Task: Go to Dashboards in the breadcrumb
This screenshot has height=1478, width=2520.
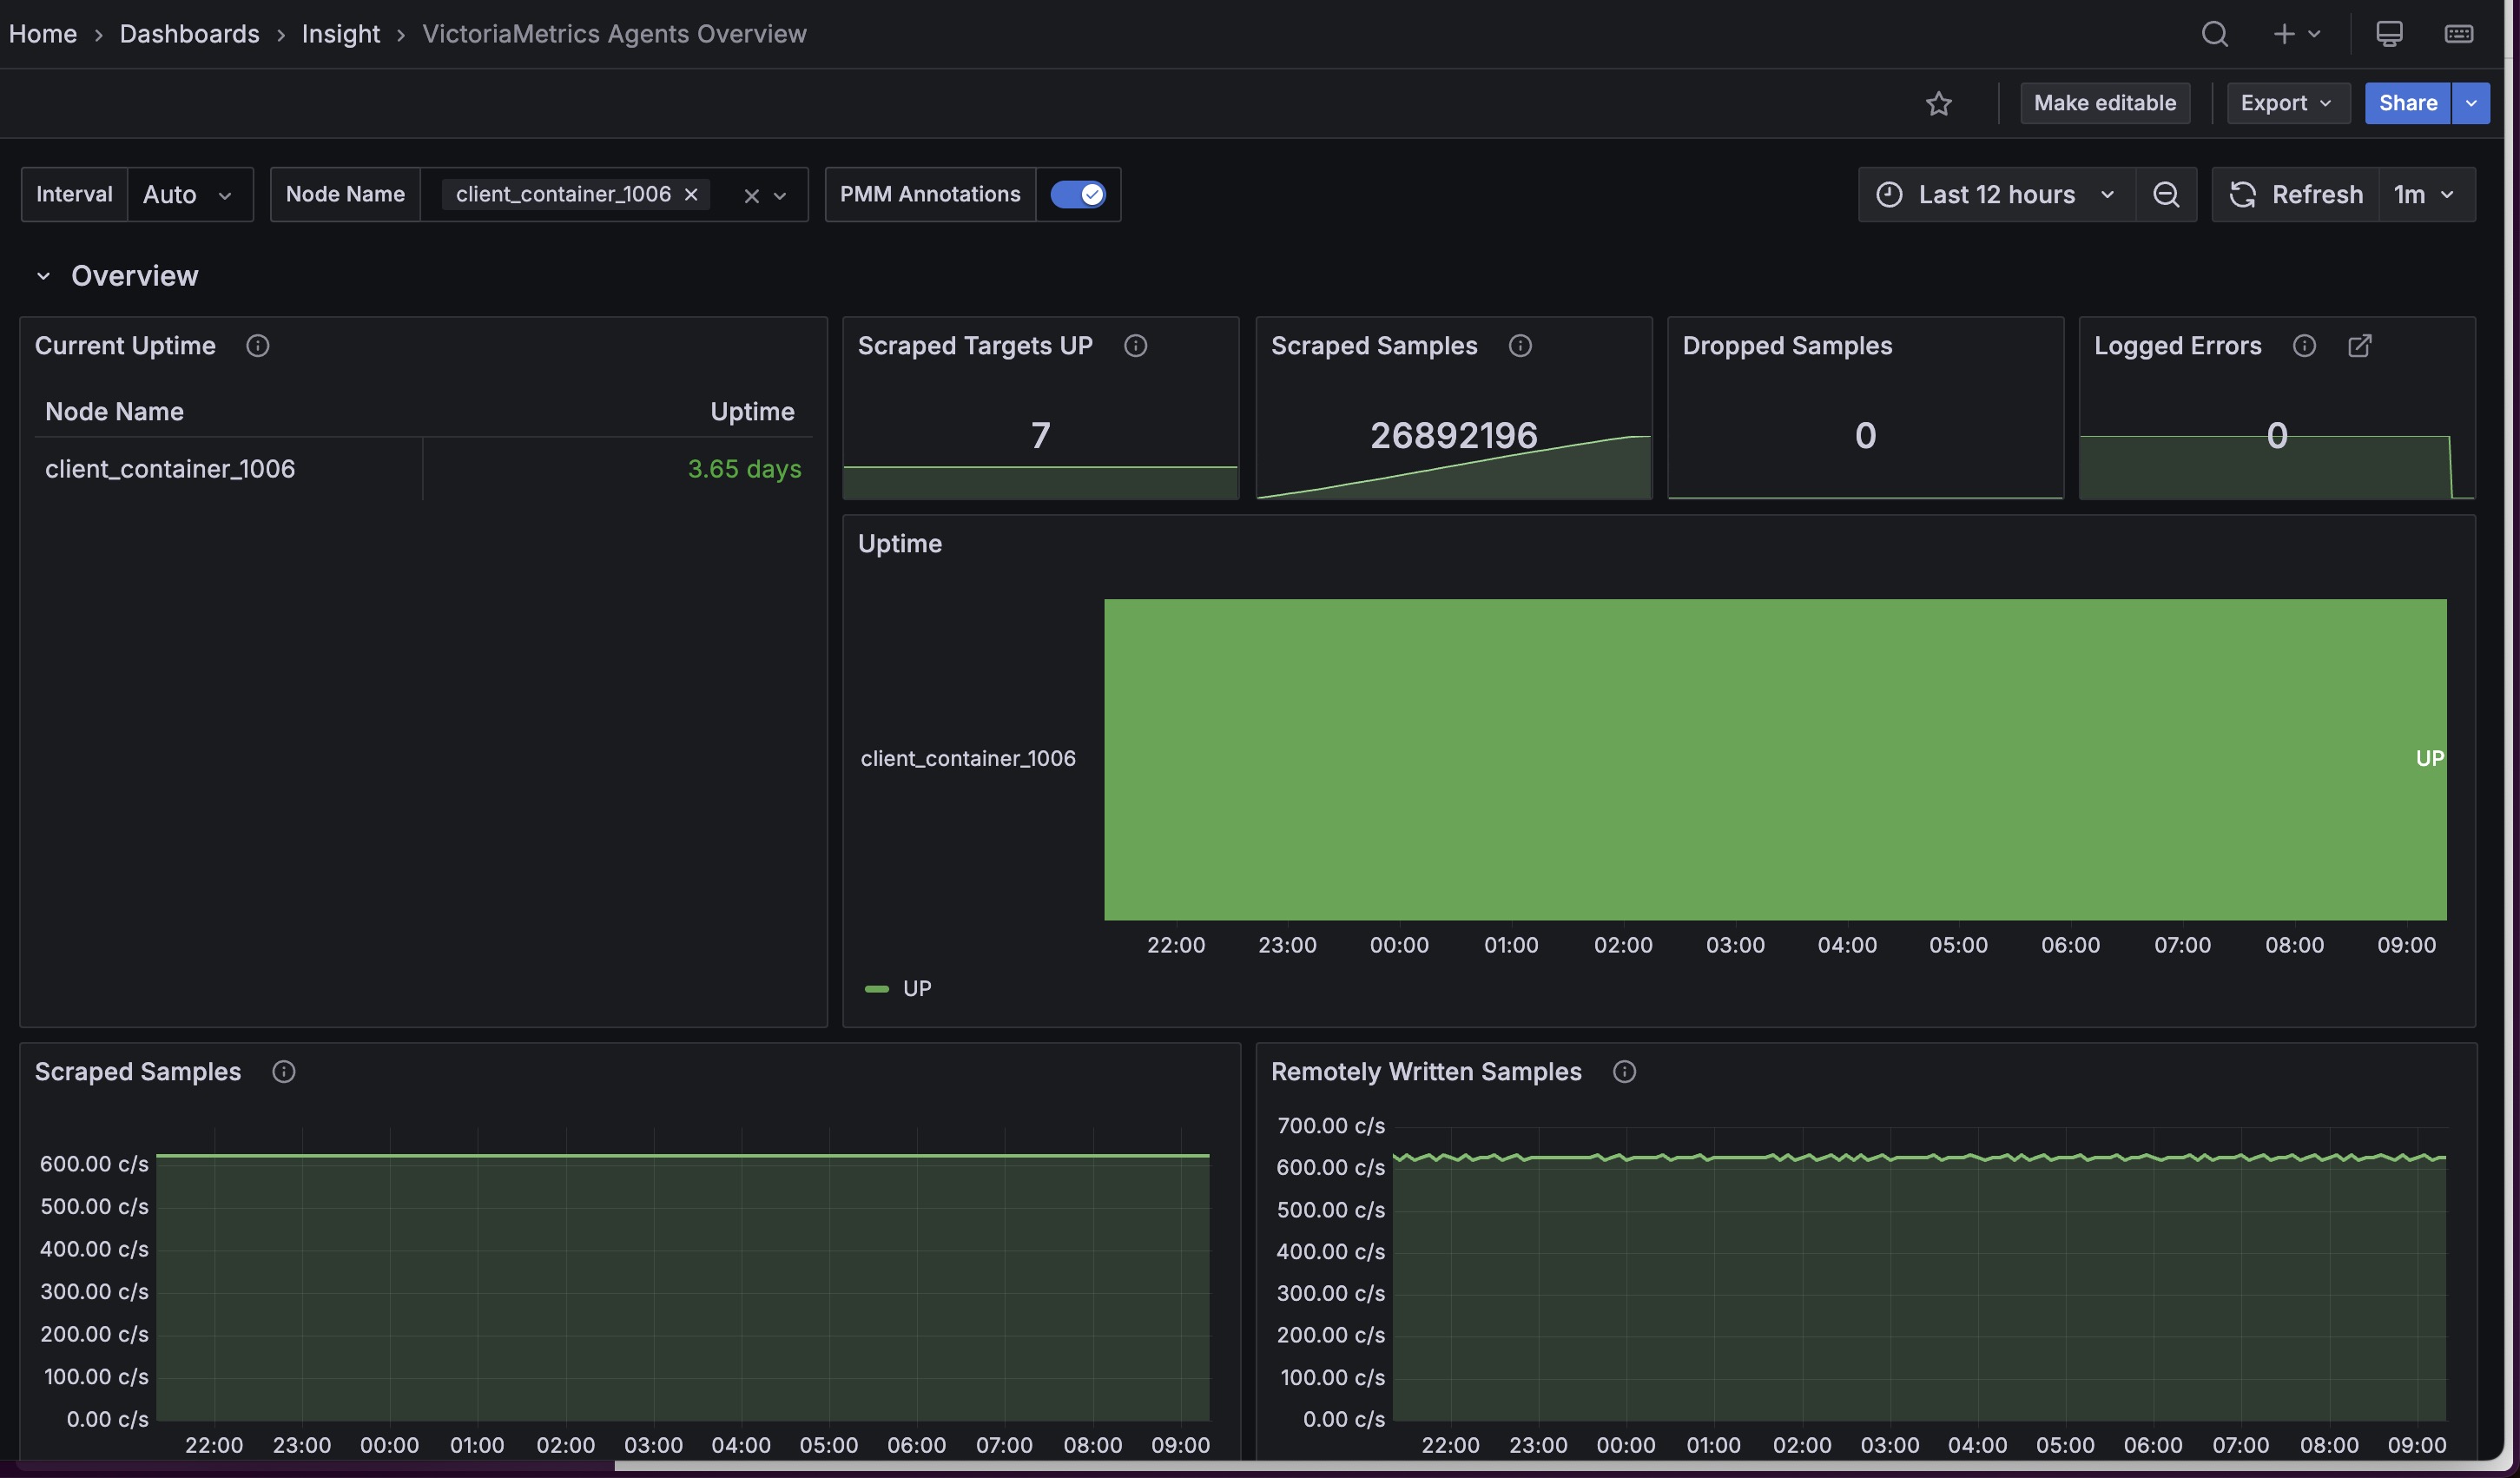Action: [189, 34]
